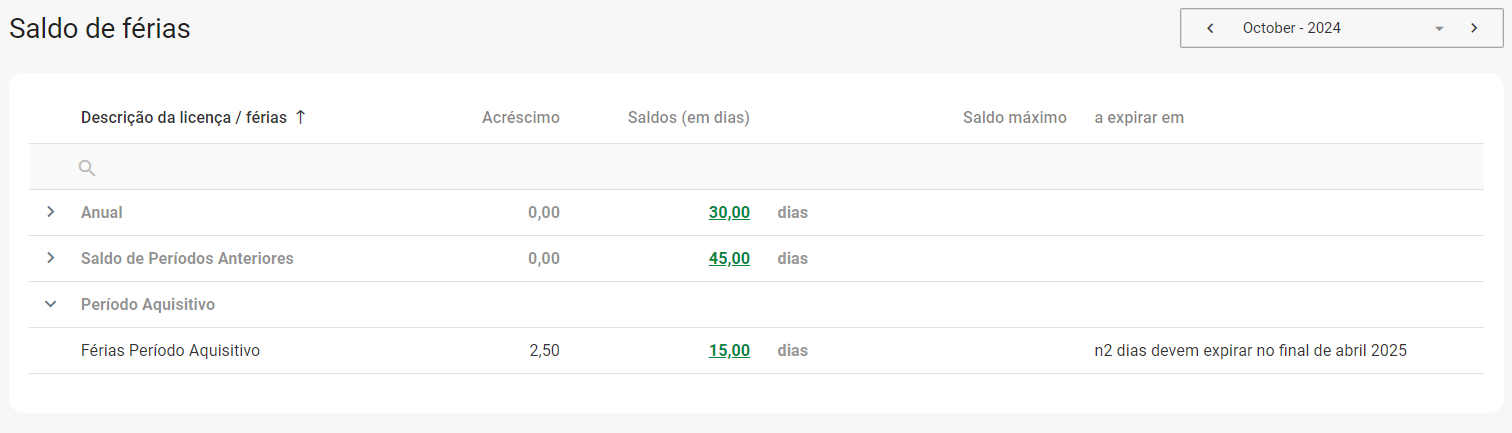Click the search magnifier icon
Viewport: 1512px width, 433px height.
[x=88, y=167]
